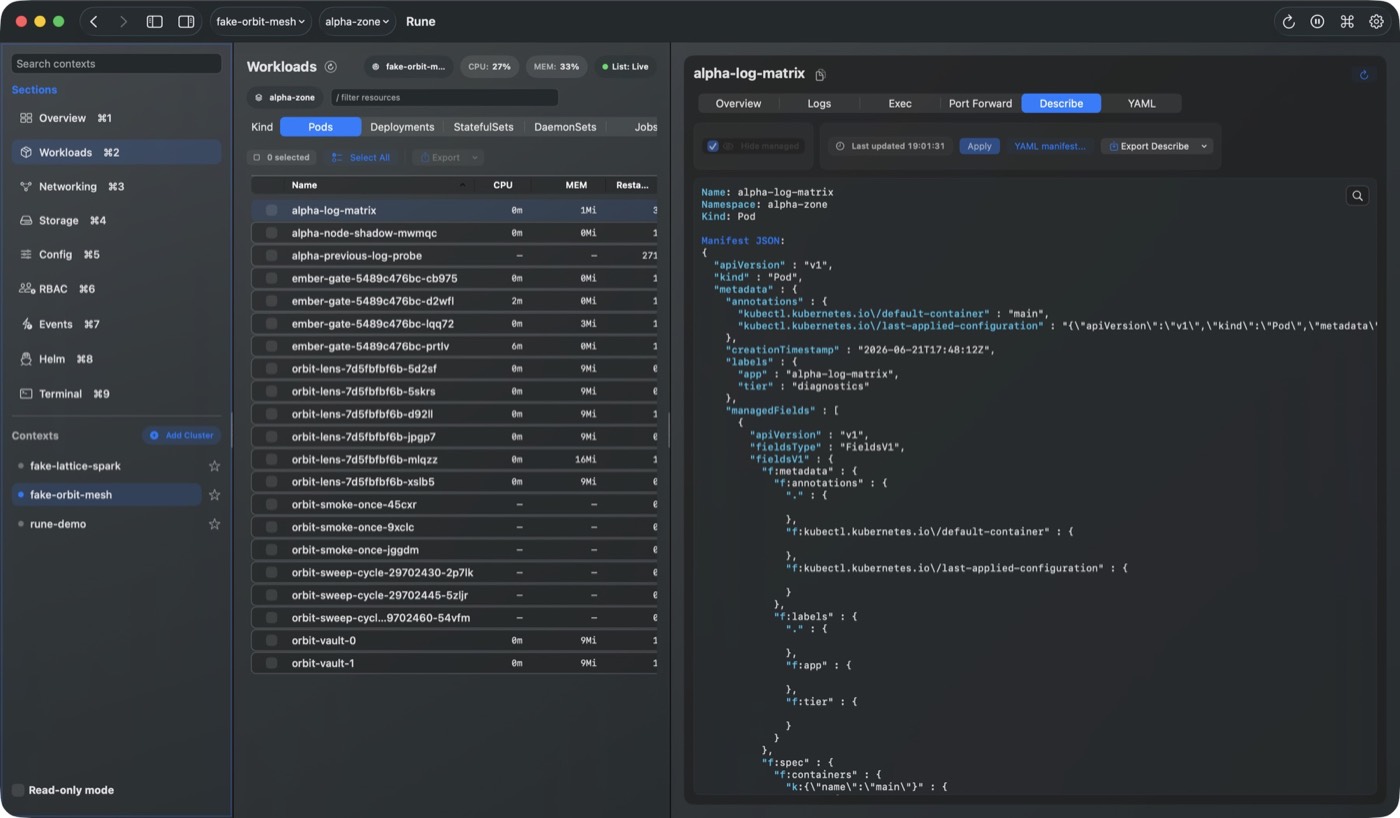Go back with the left arrow
Image resolution: width=1400 pixels, height=818 pixels.
[x=94, y=21]
